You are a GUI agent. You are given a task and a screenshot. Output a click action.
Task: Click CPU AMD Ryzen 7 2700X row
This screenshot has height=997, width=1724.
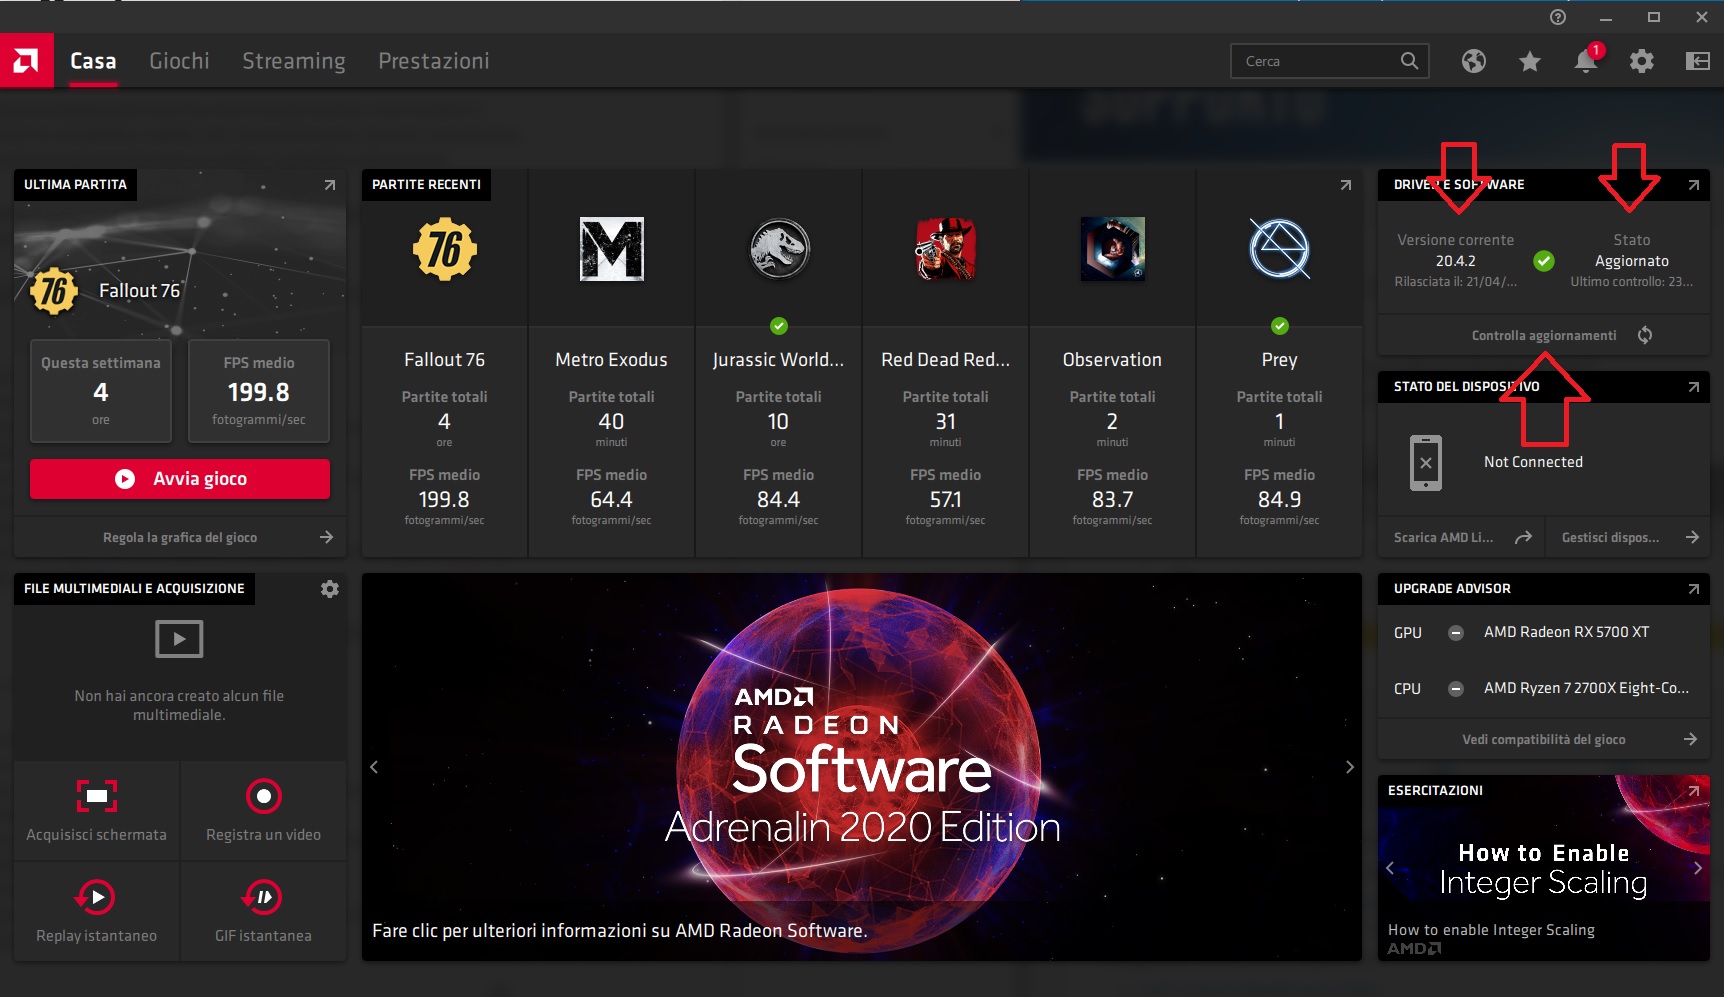click(1543, 688)
